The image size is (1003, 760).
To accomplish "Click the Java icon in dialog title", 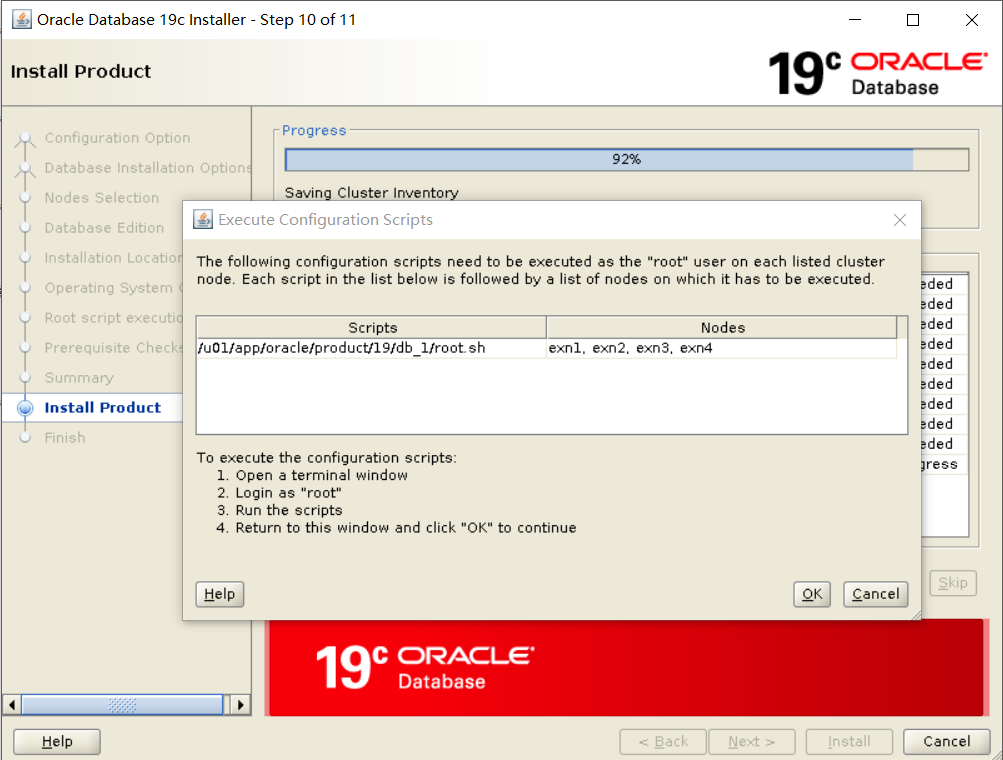I will pos(203,219).
